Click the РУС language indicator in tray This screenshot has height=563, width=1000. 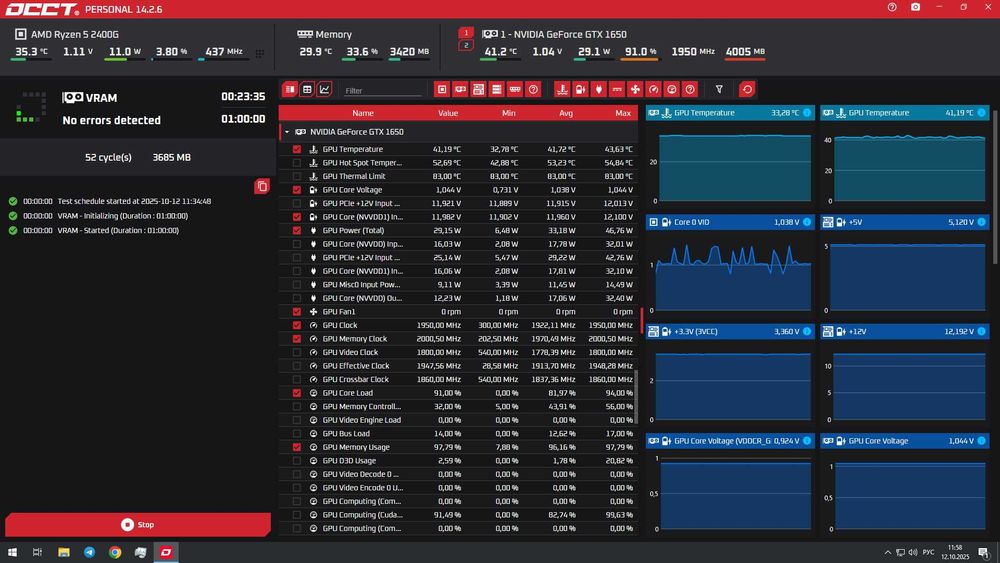click(x=929, y=552)
